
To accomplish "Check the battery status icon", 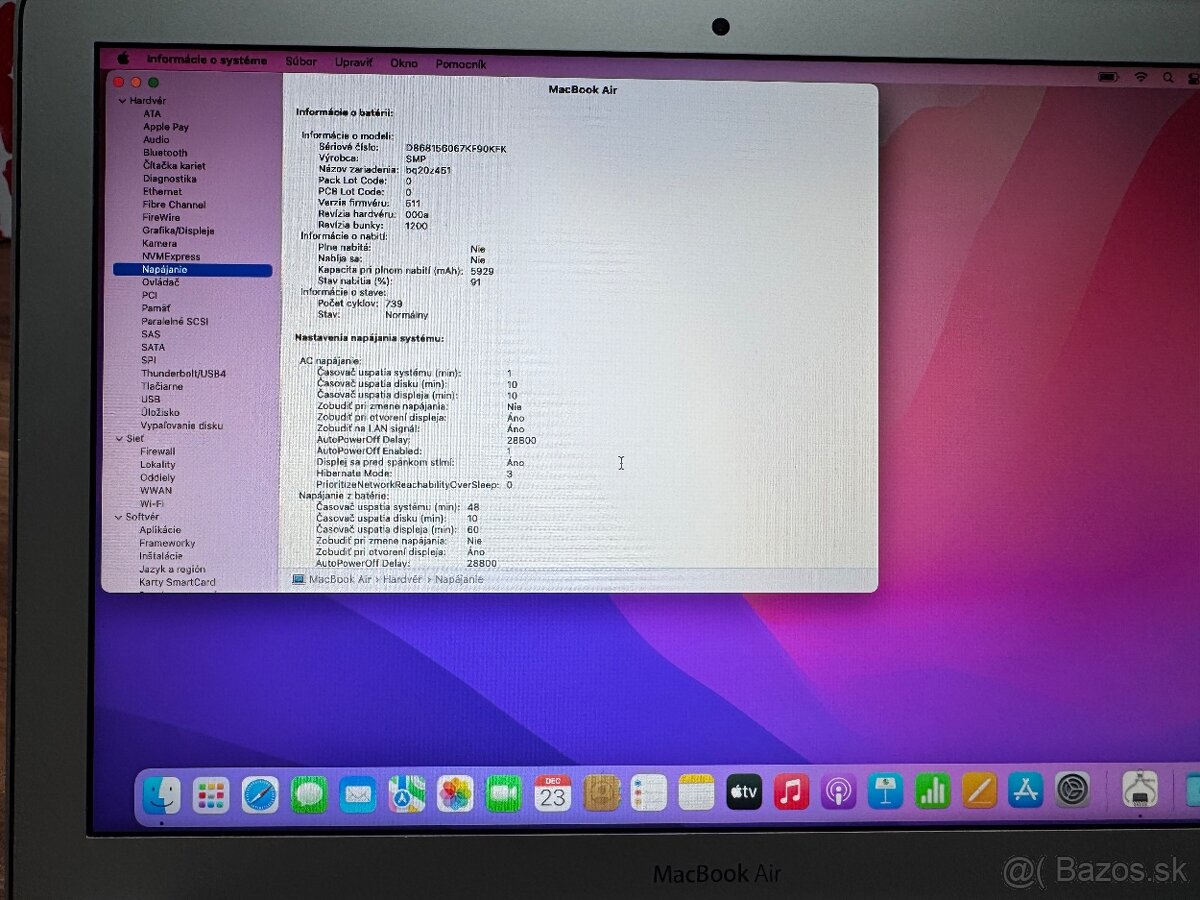I will pyautogui.click(x=1105, y=77).
